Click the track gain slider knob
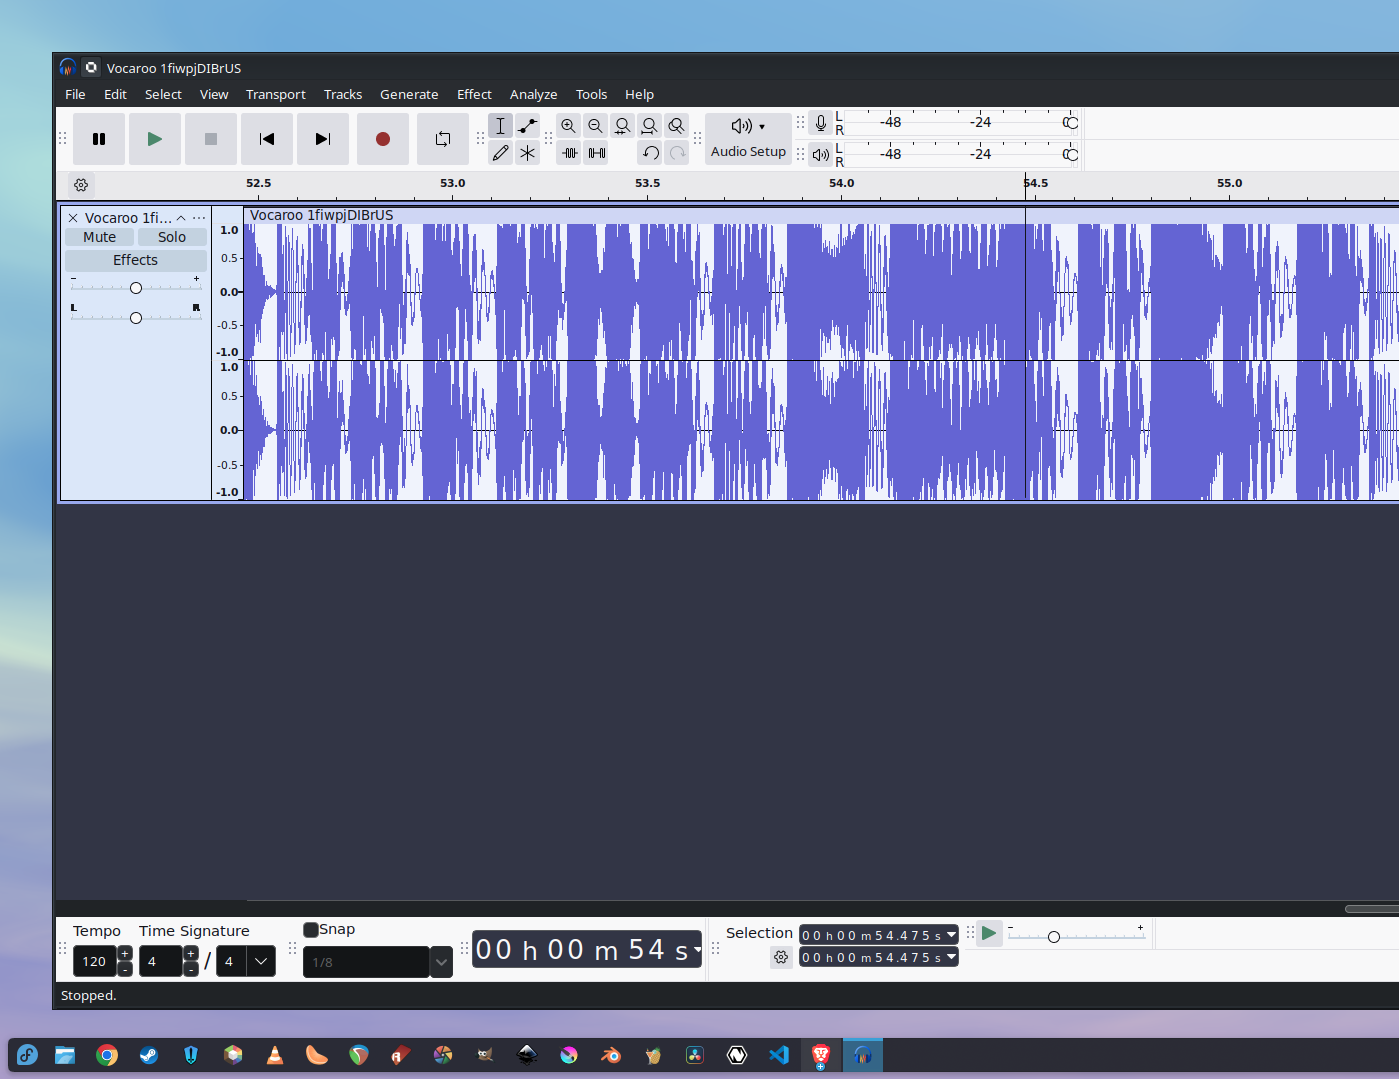 coord(136,288)
